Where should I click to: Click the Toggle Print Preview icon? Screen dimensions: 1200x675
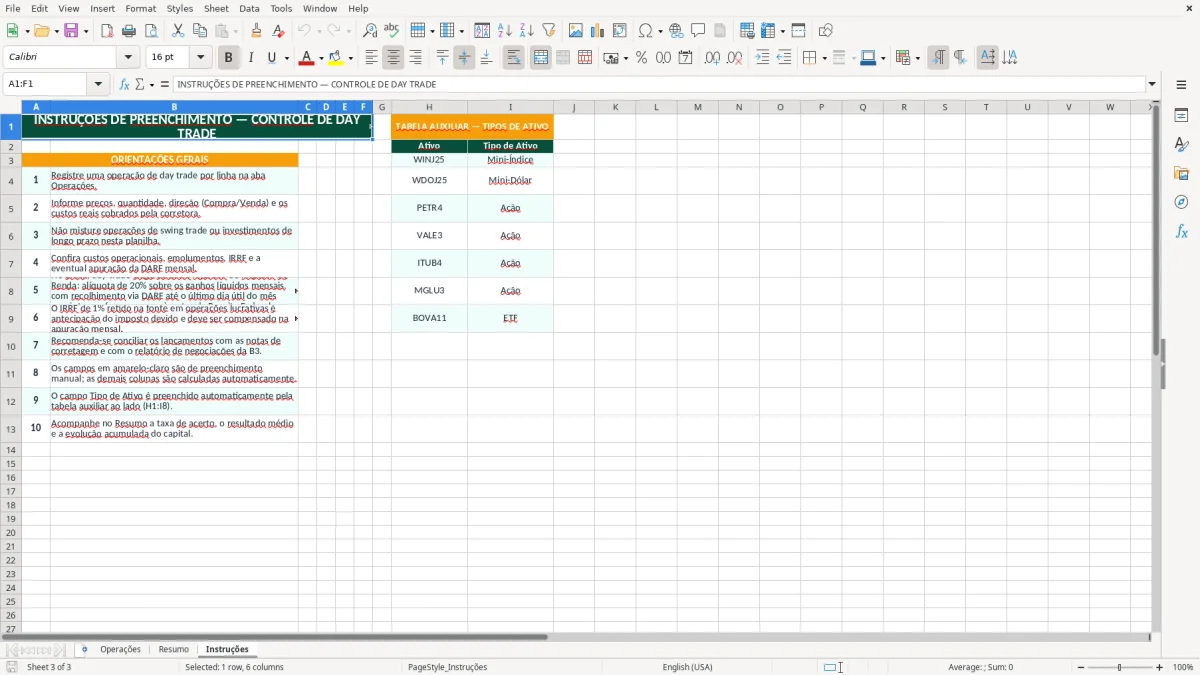click(150, 31)
